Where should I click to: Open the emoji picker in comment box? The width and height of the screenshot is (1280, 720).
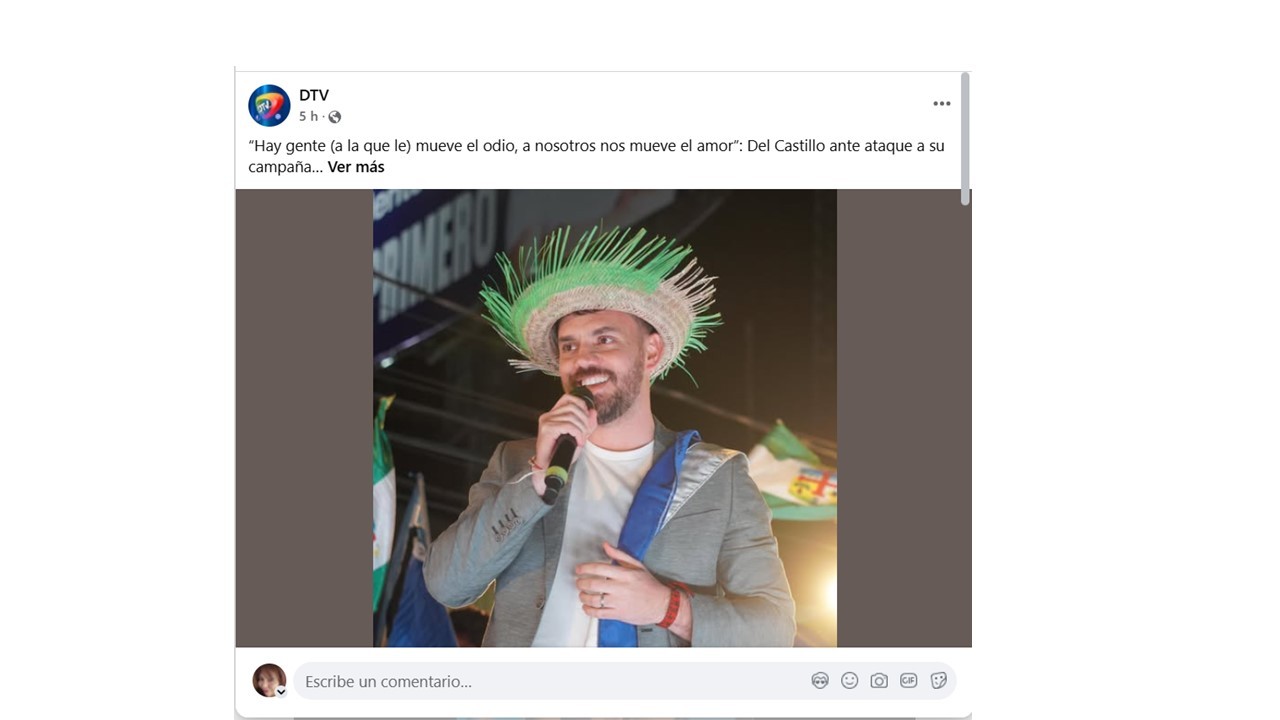point(850,681)
